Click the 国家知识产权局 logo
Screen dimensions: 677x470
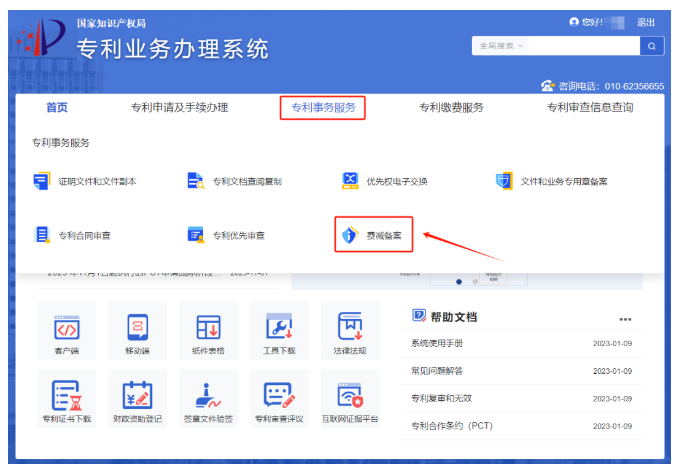41,37
